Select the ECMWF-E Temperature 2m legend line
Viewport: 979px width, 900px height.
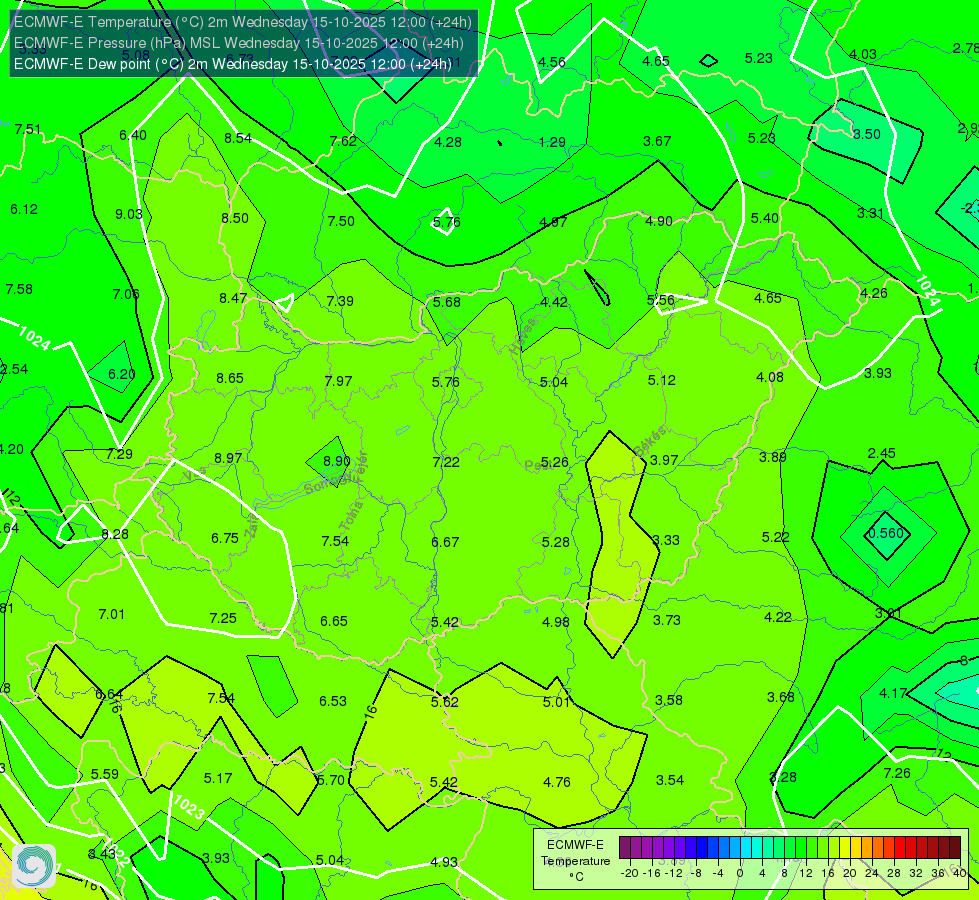point(242,22)
